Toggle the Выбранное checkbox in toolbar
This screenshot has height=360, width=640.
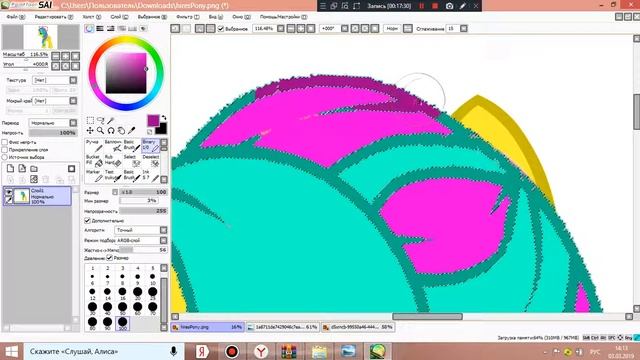tap(221, 29)
